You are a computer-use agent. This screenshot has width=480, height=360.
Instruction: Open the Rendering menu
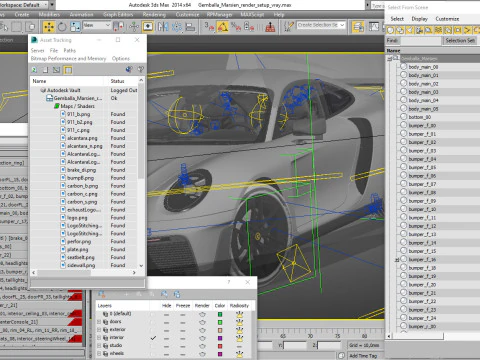[x=154, y=15]
